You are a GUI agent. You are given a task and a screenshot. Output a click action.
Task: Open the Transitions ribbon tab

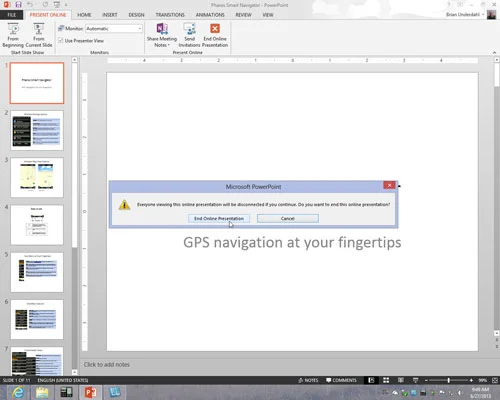click(x=170, y=15)
